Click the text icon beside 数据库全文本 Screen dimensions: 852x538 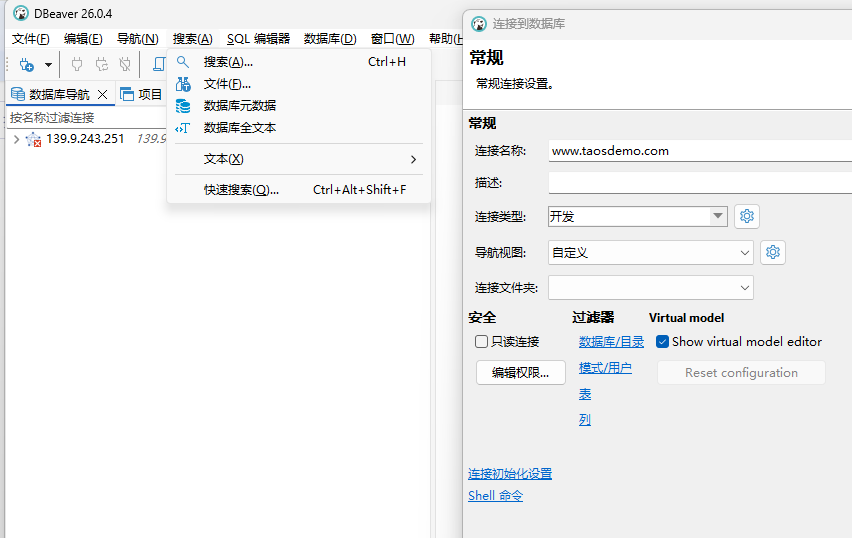183,128
